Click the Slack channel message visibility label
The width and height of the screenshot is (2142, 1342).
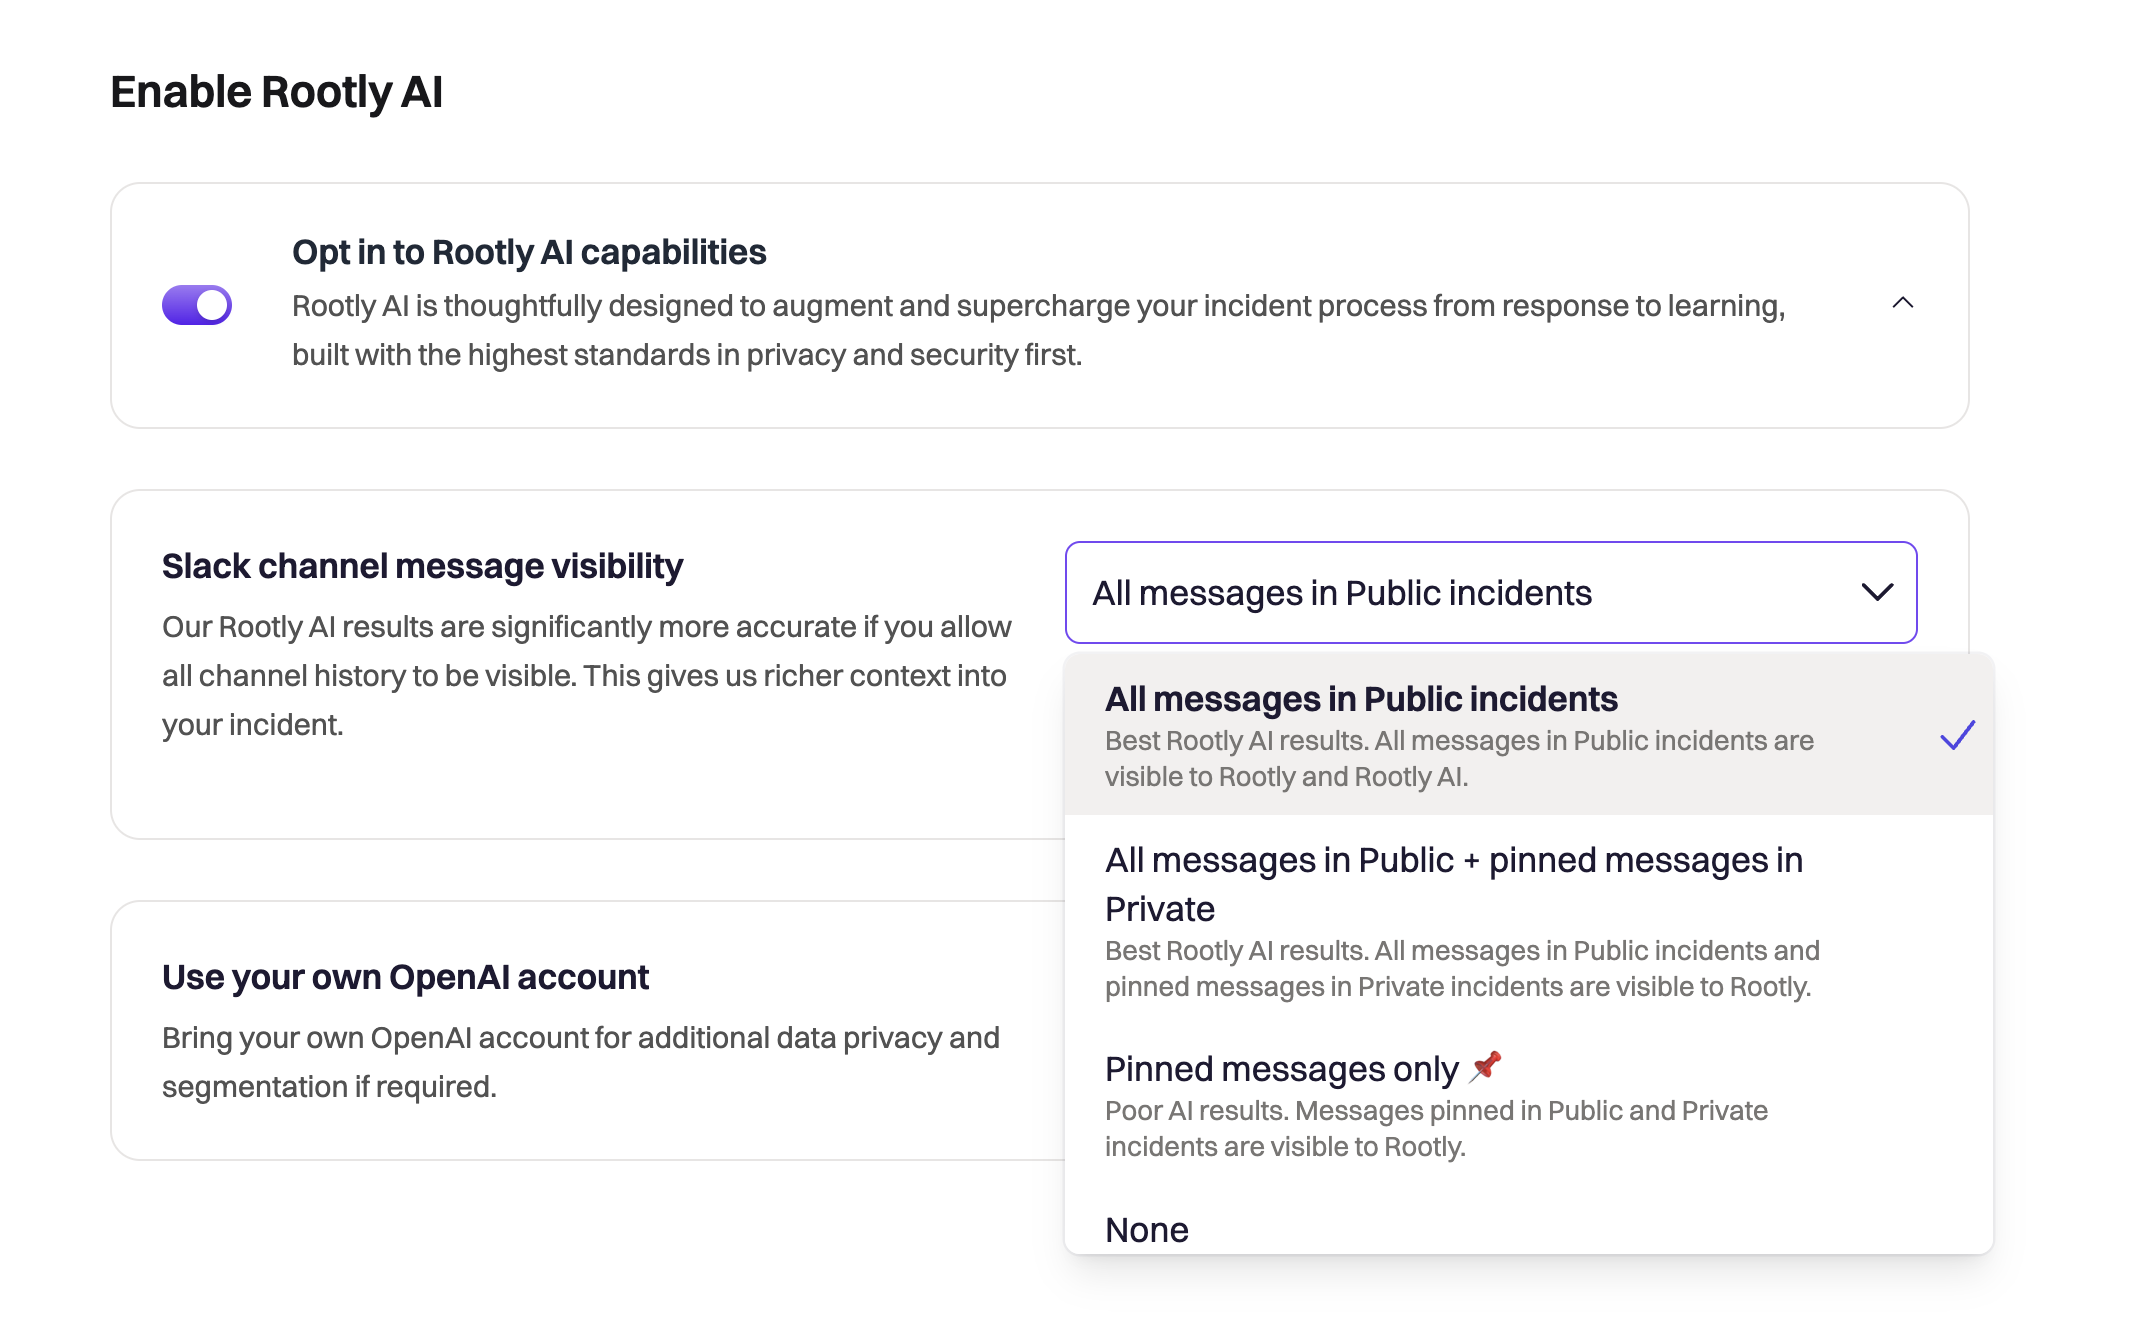423,566
